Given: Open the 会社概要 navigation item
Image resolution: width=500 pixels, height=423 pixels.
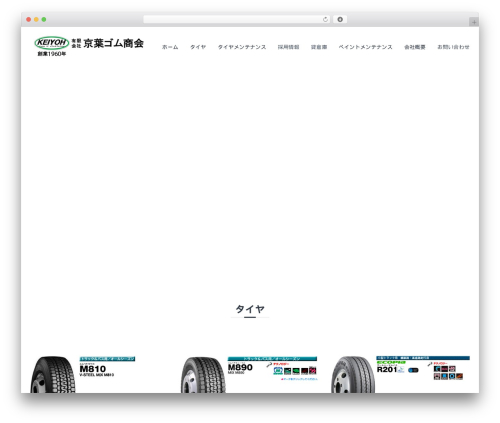Looking at the screenshot, I should (x=415, y=47).
